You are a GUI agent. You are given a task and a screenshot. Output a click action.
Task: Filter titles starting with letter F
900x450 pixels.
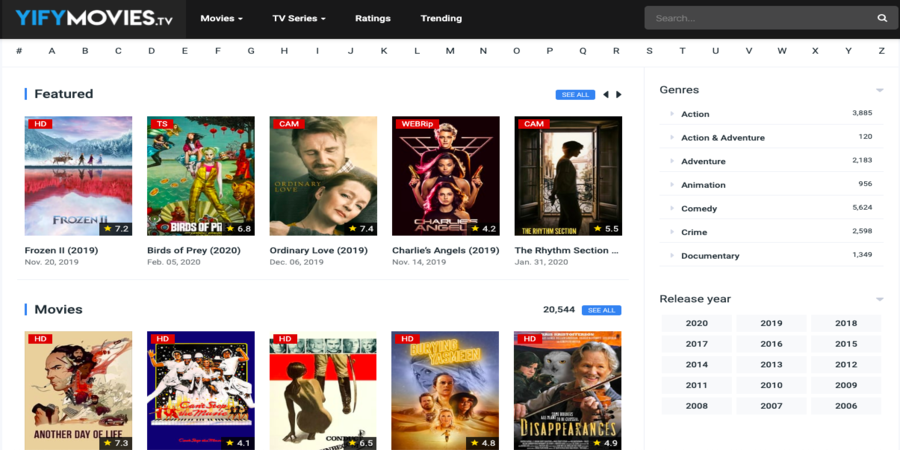click(218, 51)
